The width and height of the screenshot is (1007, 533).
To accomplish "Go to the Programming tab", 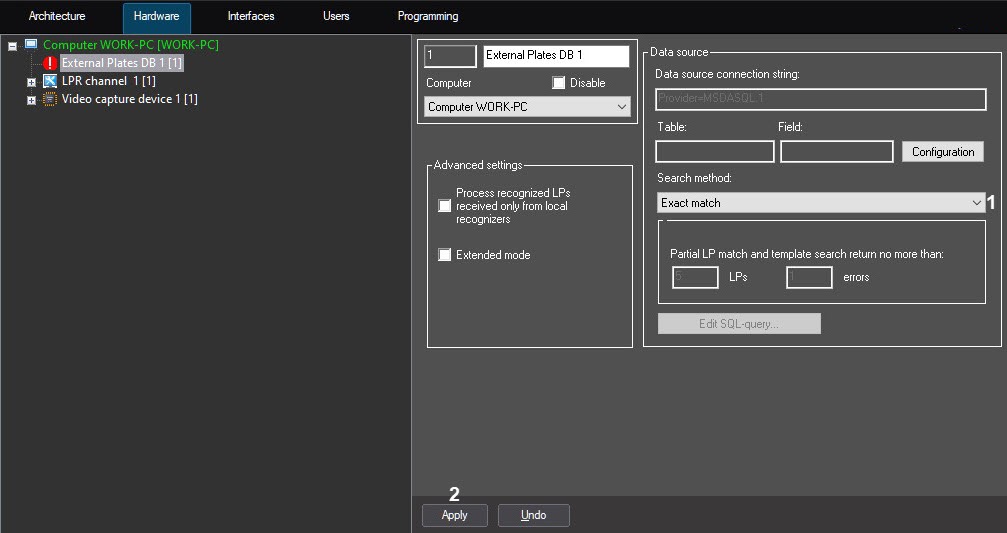I will tap(428, 17).
